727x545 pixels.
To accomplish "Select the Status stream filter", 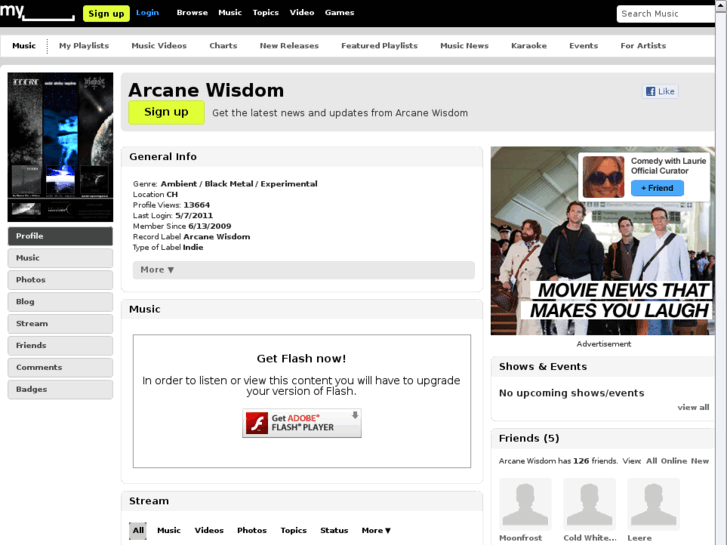I will click(334, 530).
